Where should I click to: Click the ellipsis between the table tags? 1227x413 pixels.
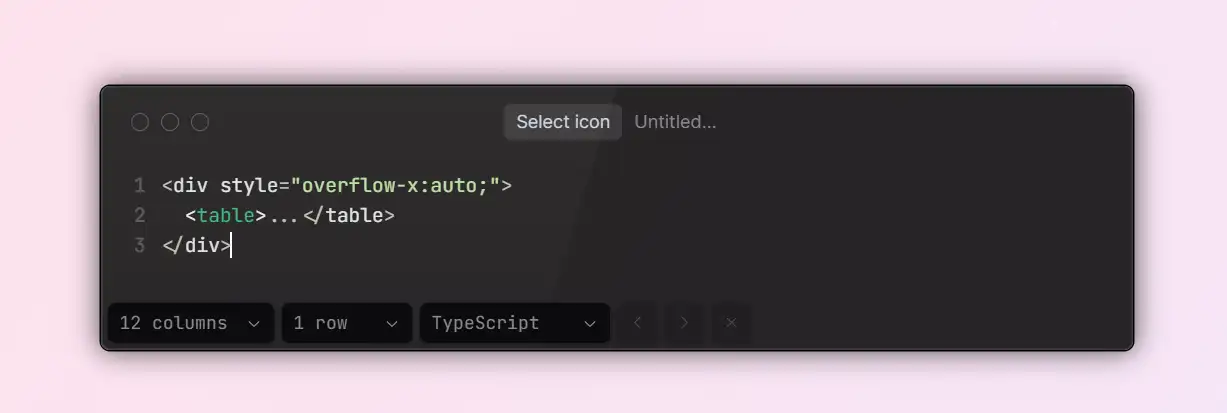(284, 216)
